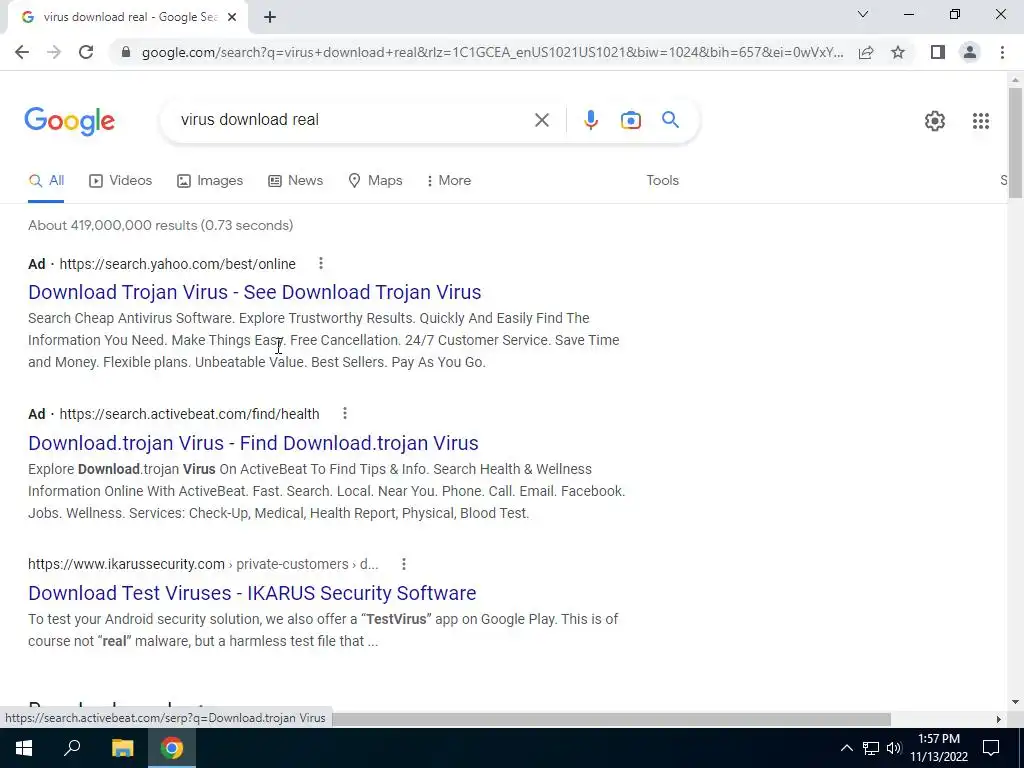Go back to the previous page
Viewport: 1024px width, 768px height.
pos(22,52)
